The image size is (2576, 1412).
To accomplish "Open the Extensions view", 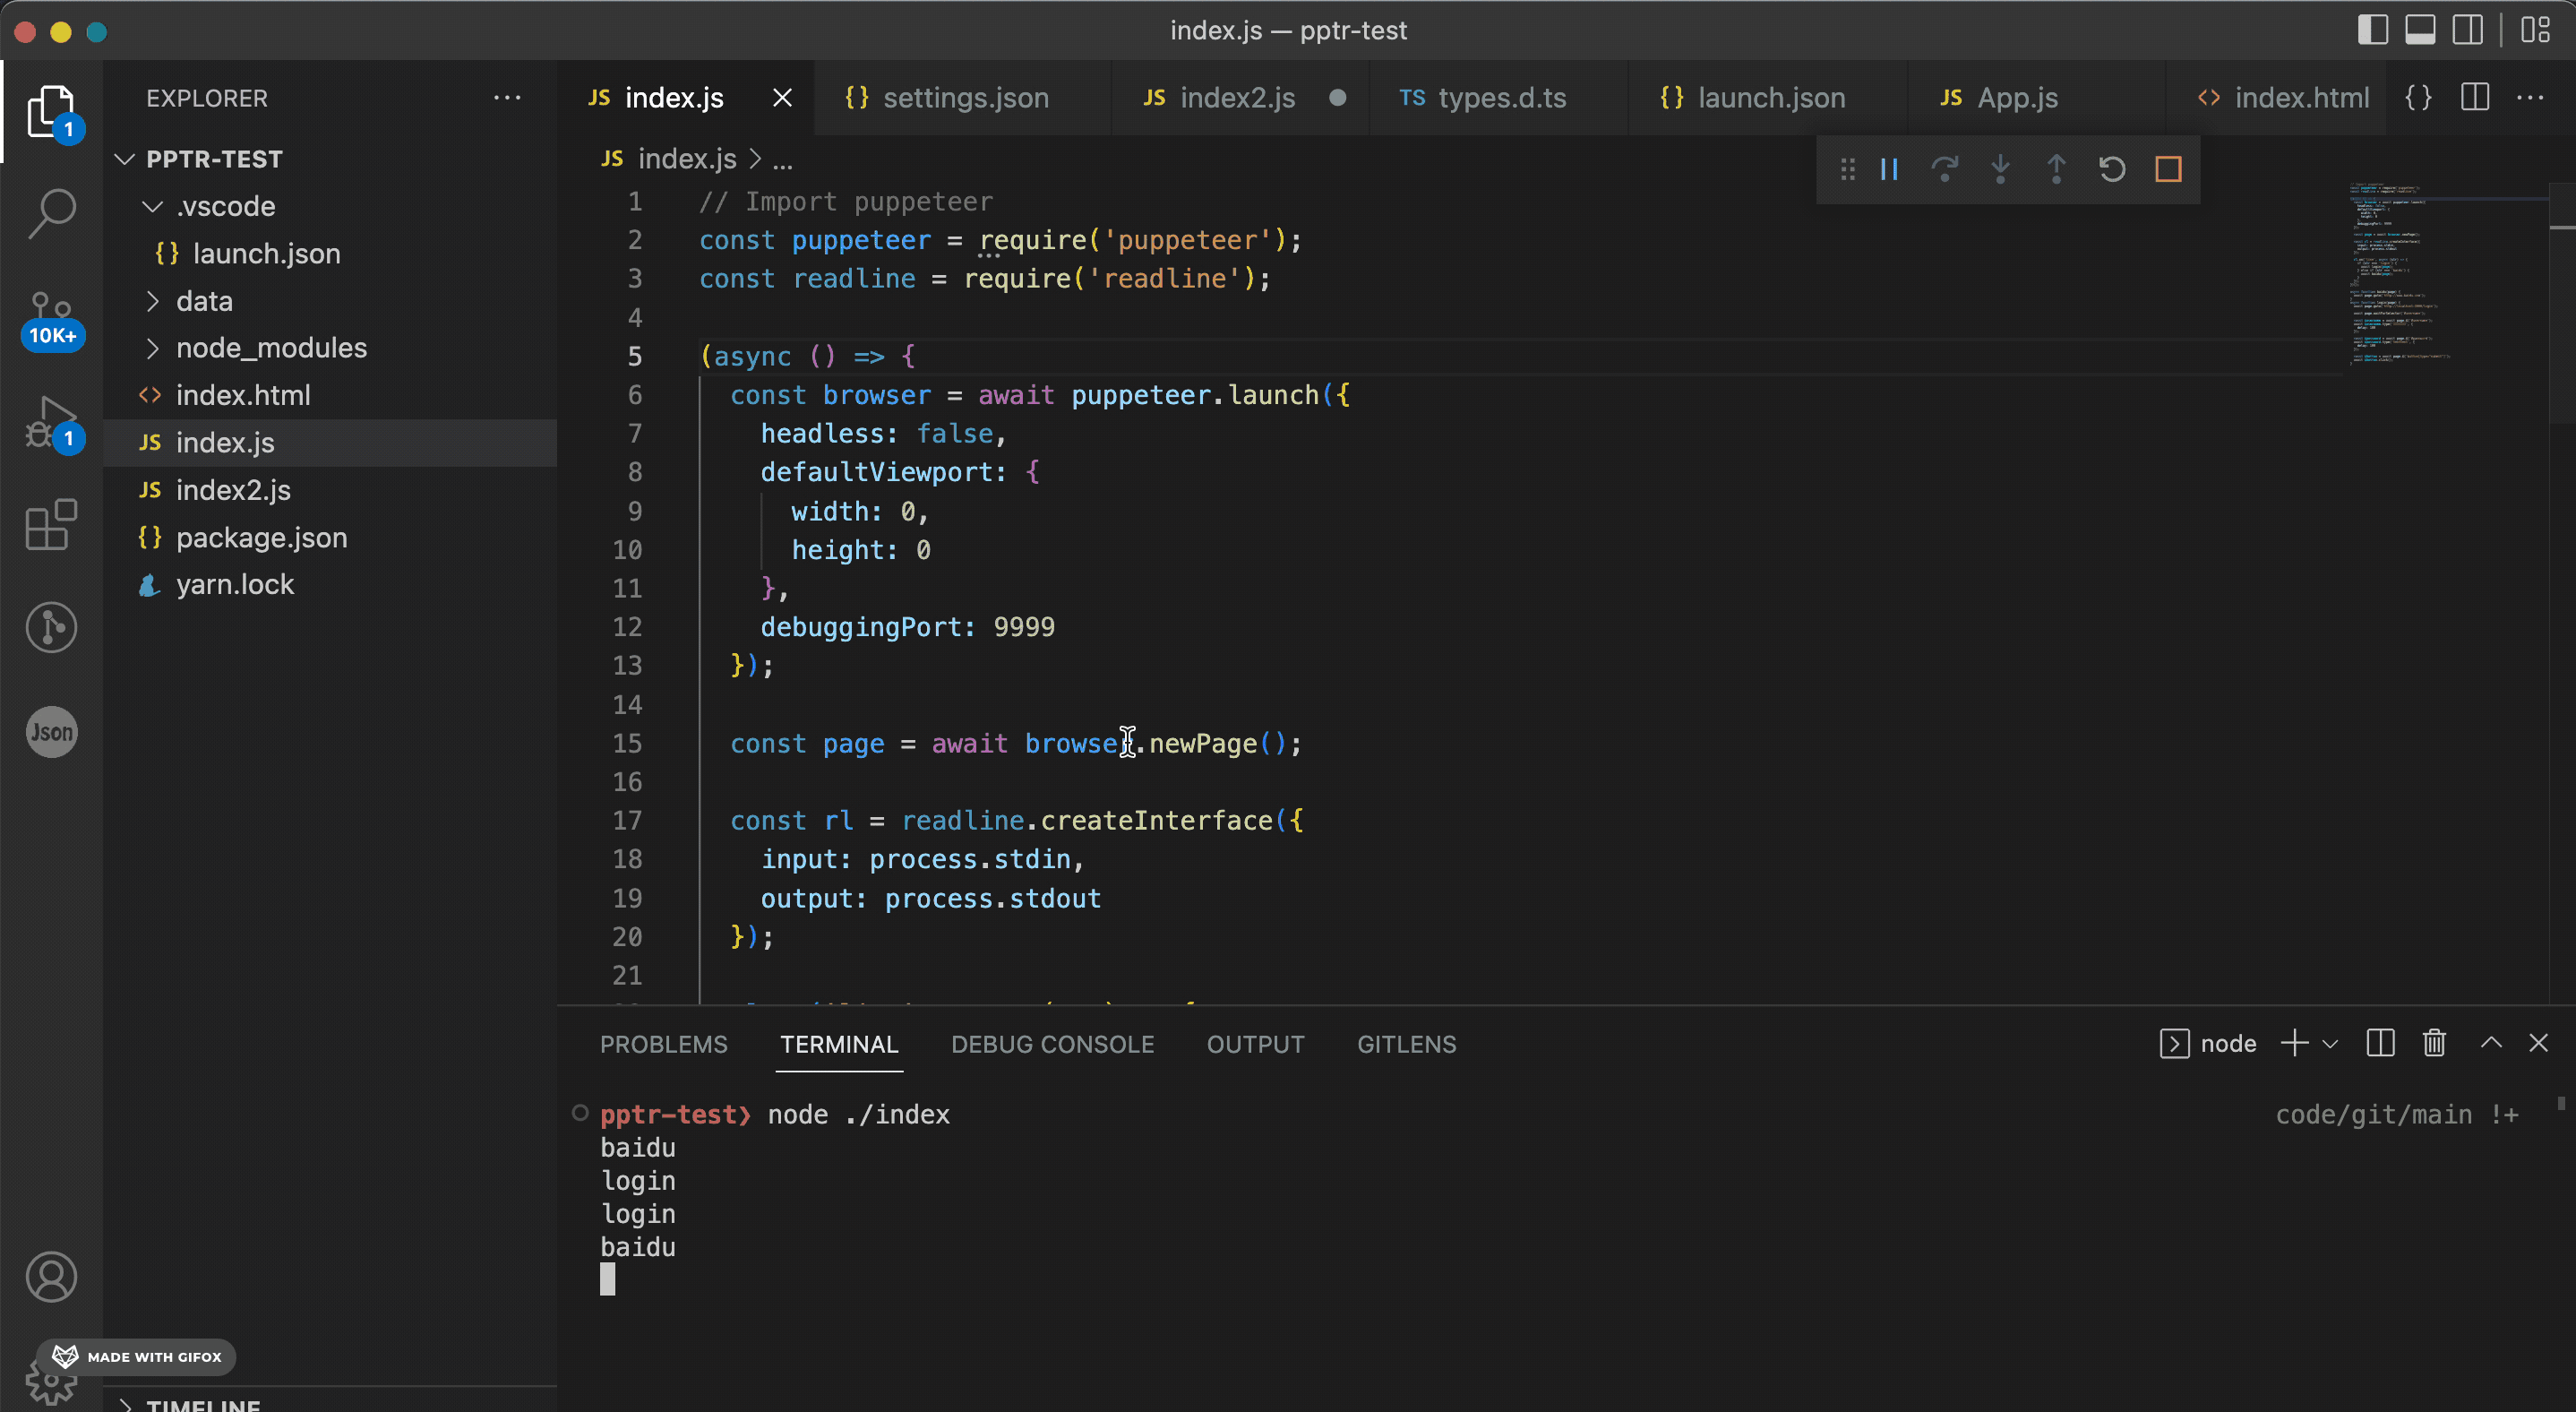I will (51, 525).
